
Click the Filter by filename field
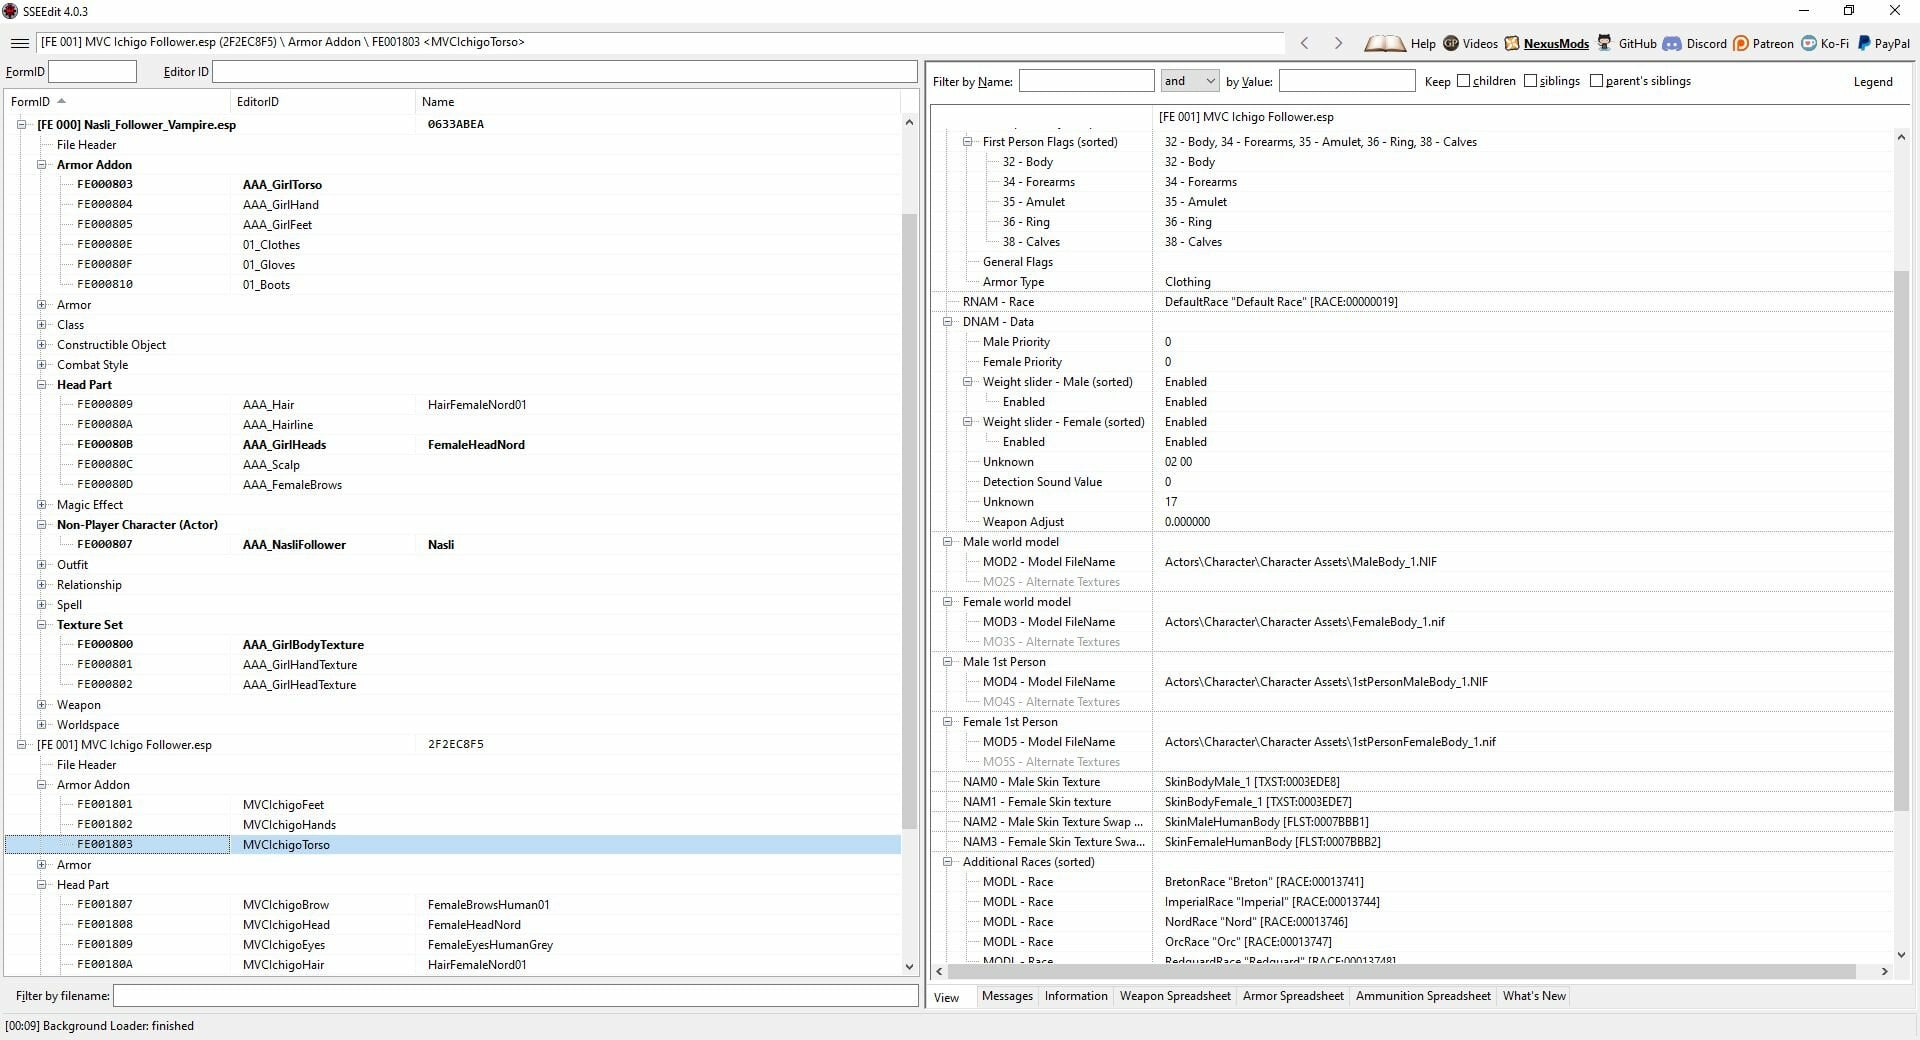[x=515, y=996]
